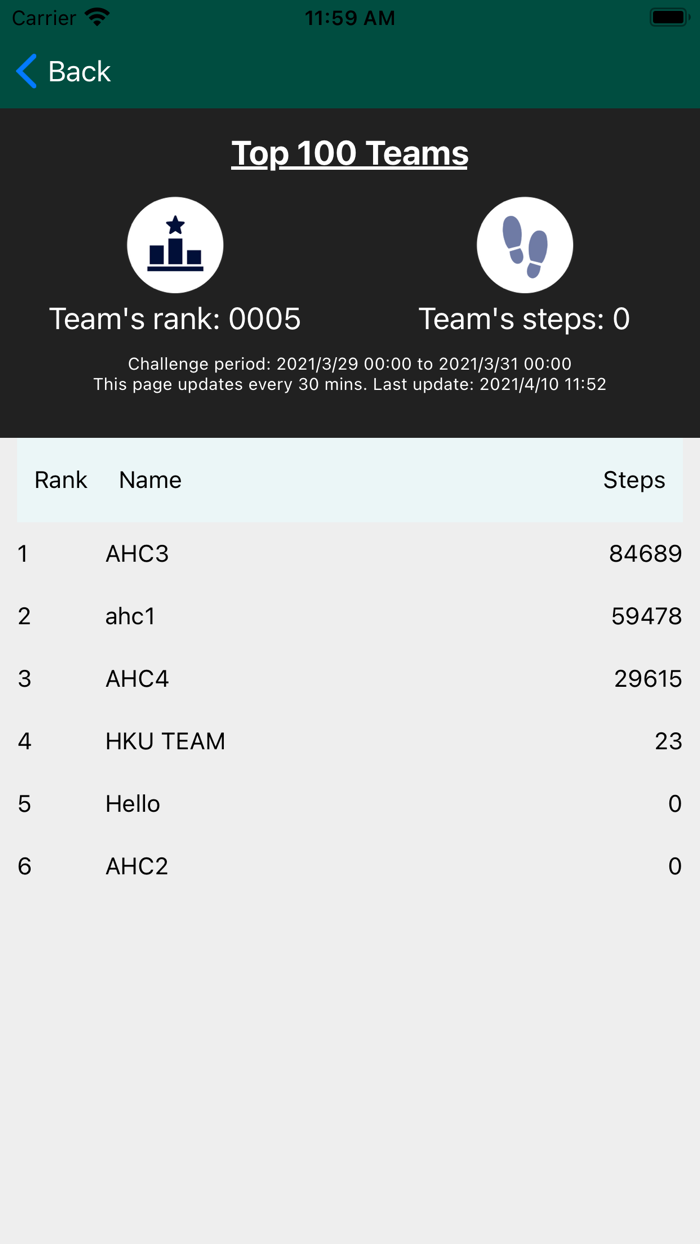Tap the footprint icon's circular white background
700x1244 pixels.
(524, 244)
